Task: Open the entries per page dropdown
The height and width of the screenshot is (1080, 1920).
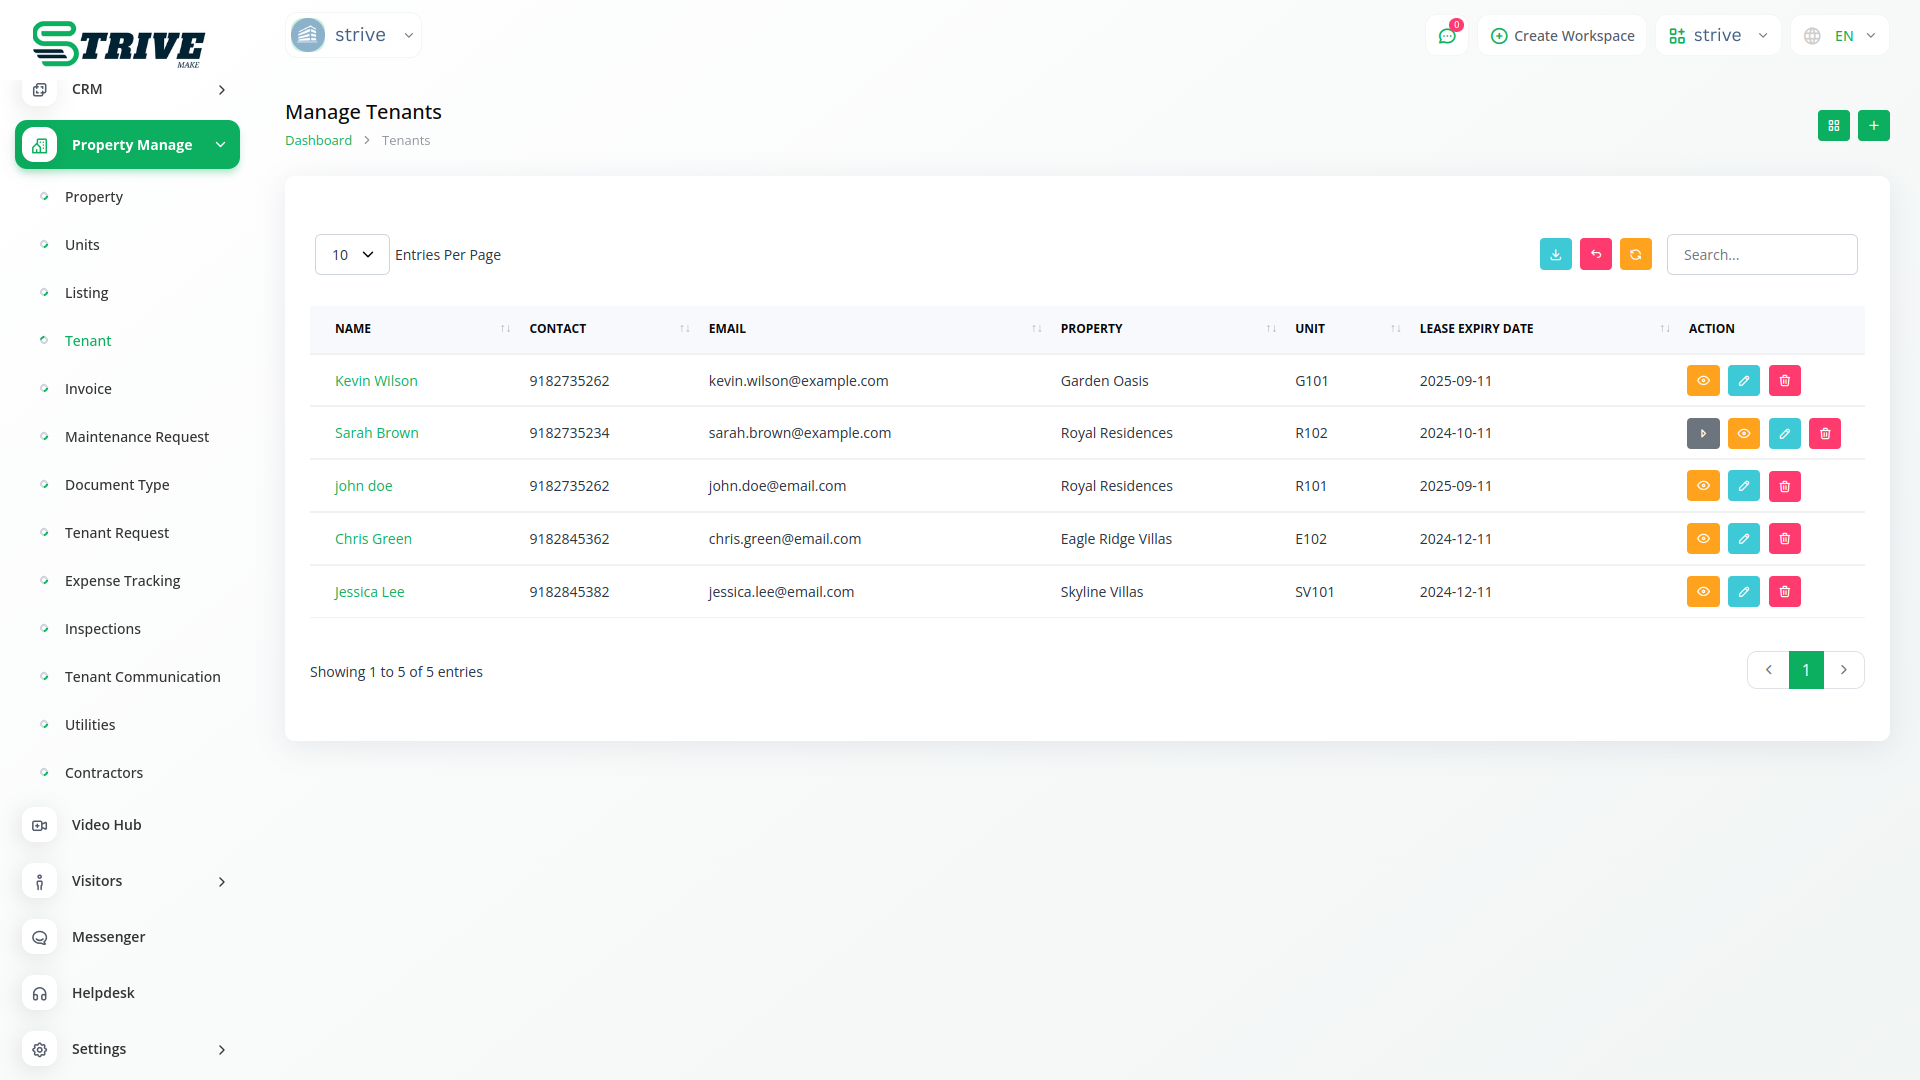Action: click(352, 255)
